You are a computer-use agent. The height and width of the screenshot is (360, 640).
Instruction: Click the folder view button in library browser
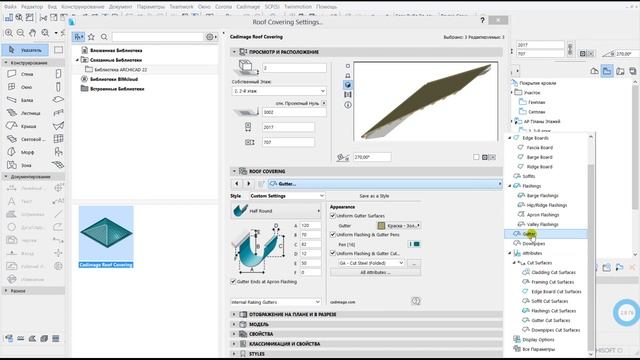tap(78, 37)
